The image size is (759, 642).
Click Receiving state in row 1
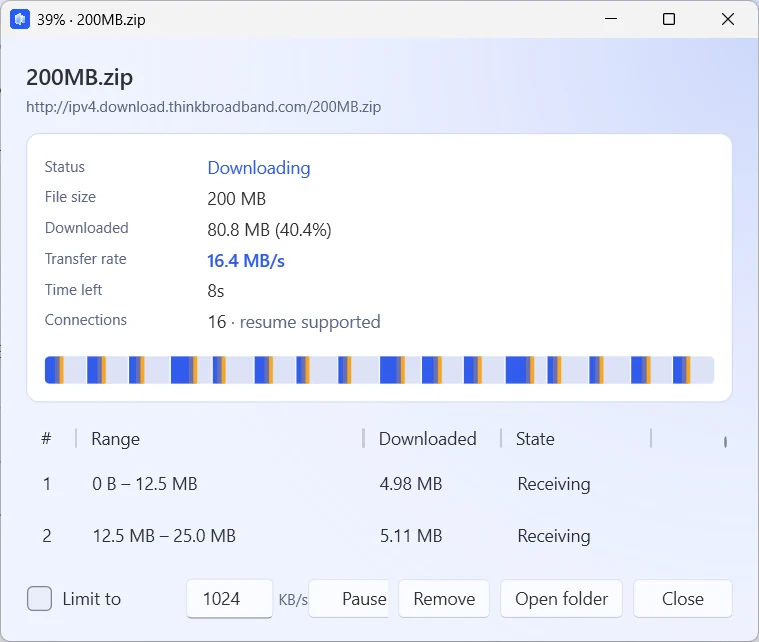pyautogui.click(x=554, y=484)
